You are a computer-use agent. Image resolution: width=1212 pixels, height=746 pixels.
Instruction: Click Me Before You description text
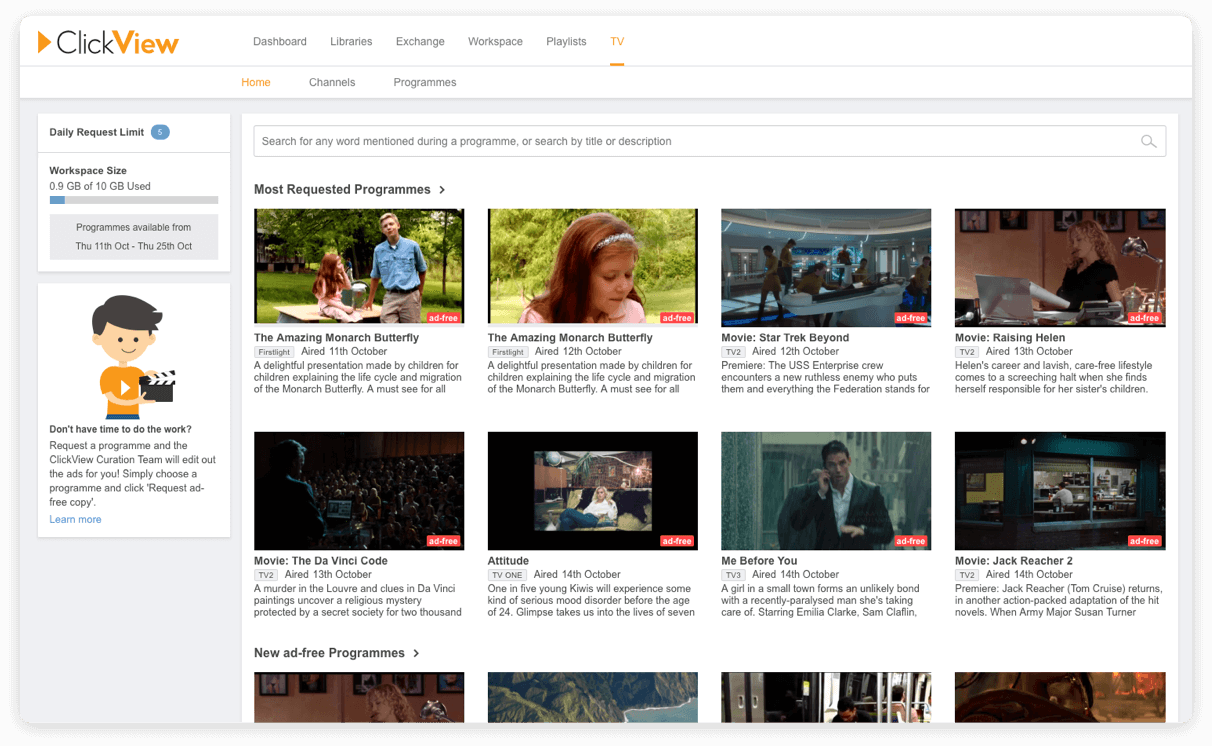pyautogui.click(x=821, y=601)
